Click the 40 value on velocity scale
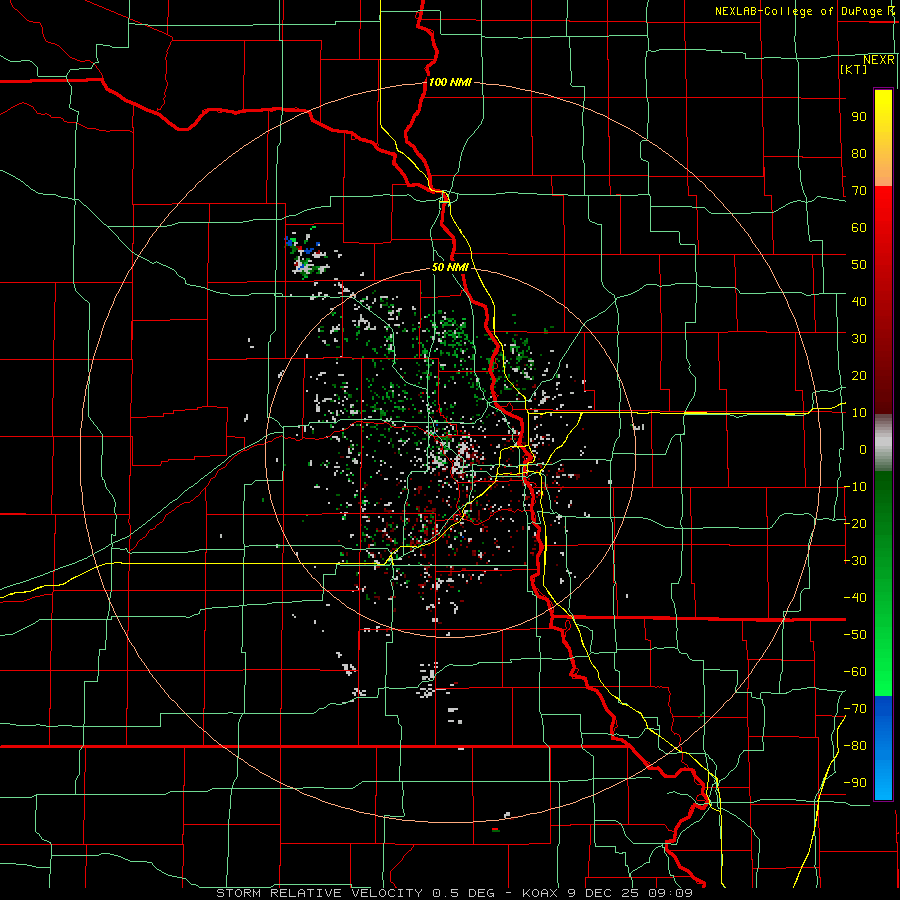Screen dimensions: 900x900 859,302
